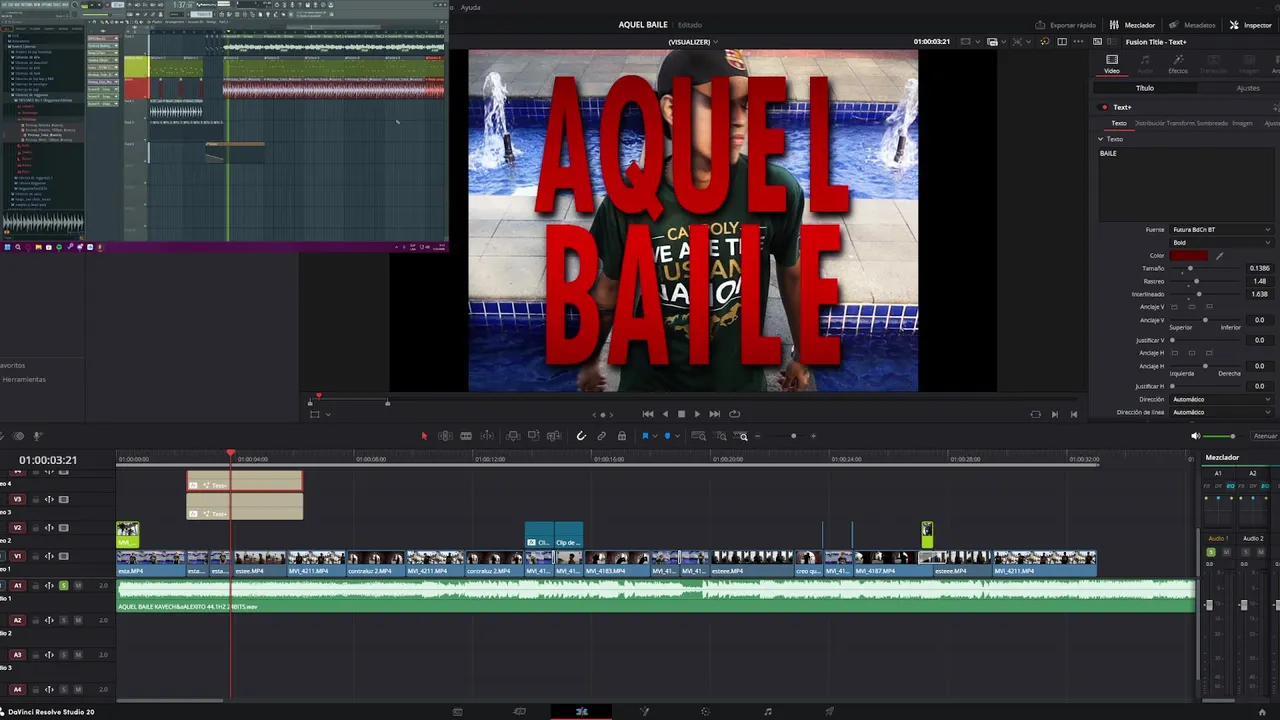
Task: Click the dark red Color swatch
Action: click(1189, 256)
